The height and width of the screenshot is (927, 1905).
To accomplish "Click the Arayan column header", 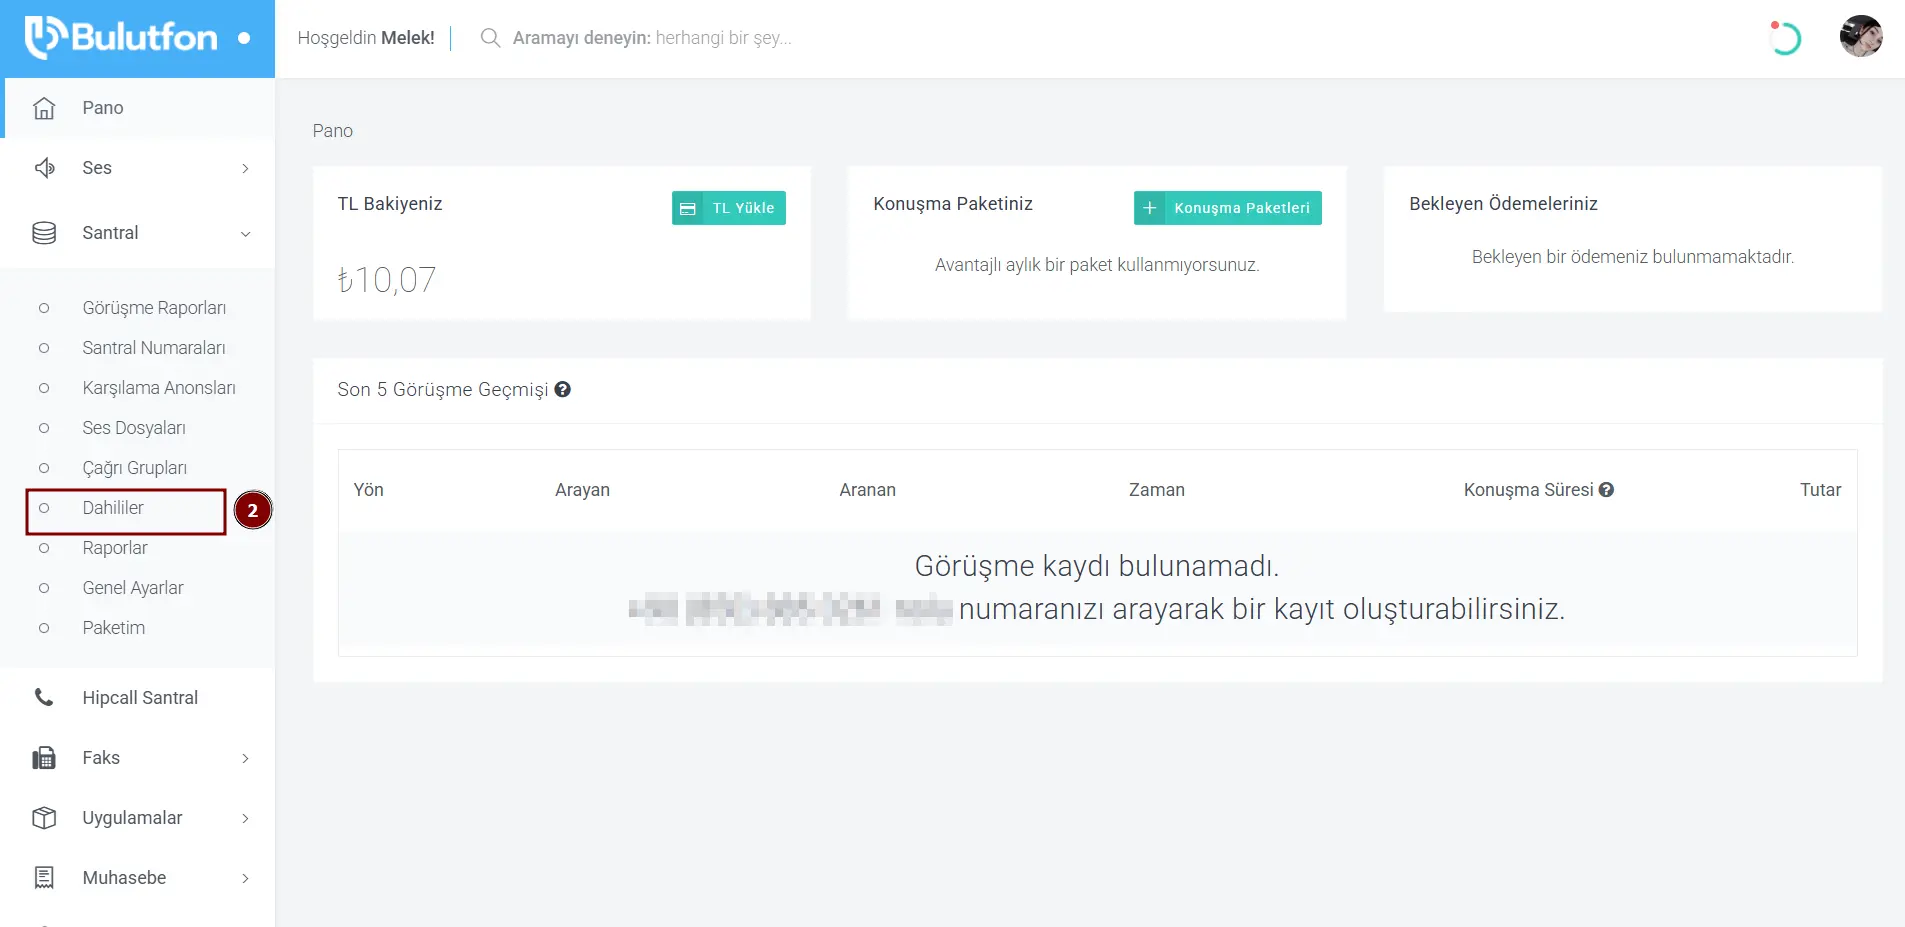I will (x=582, y=490).
